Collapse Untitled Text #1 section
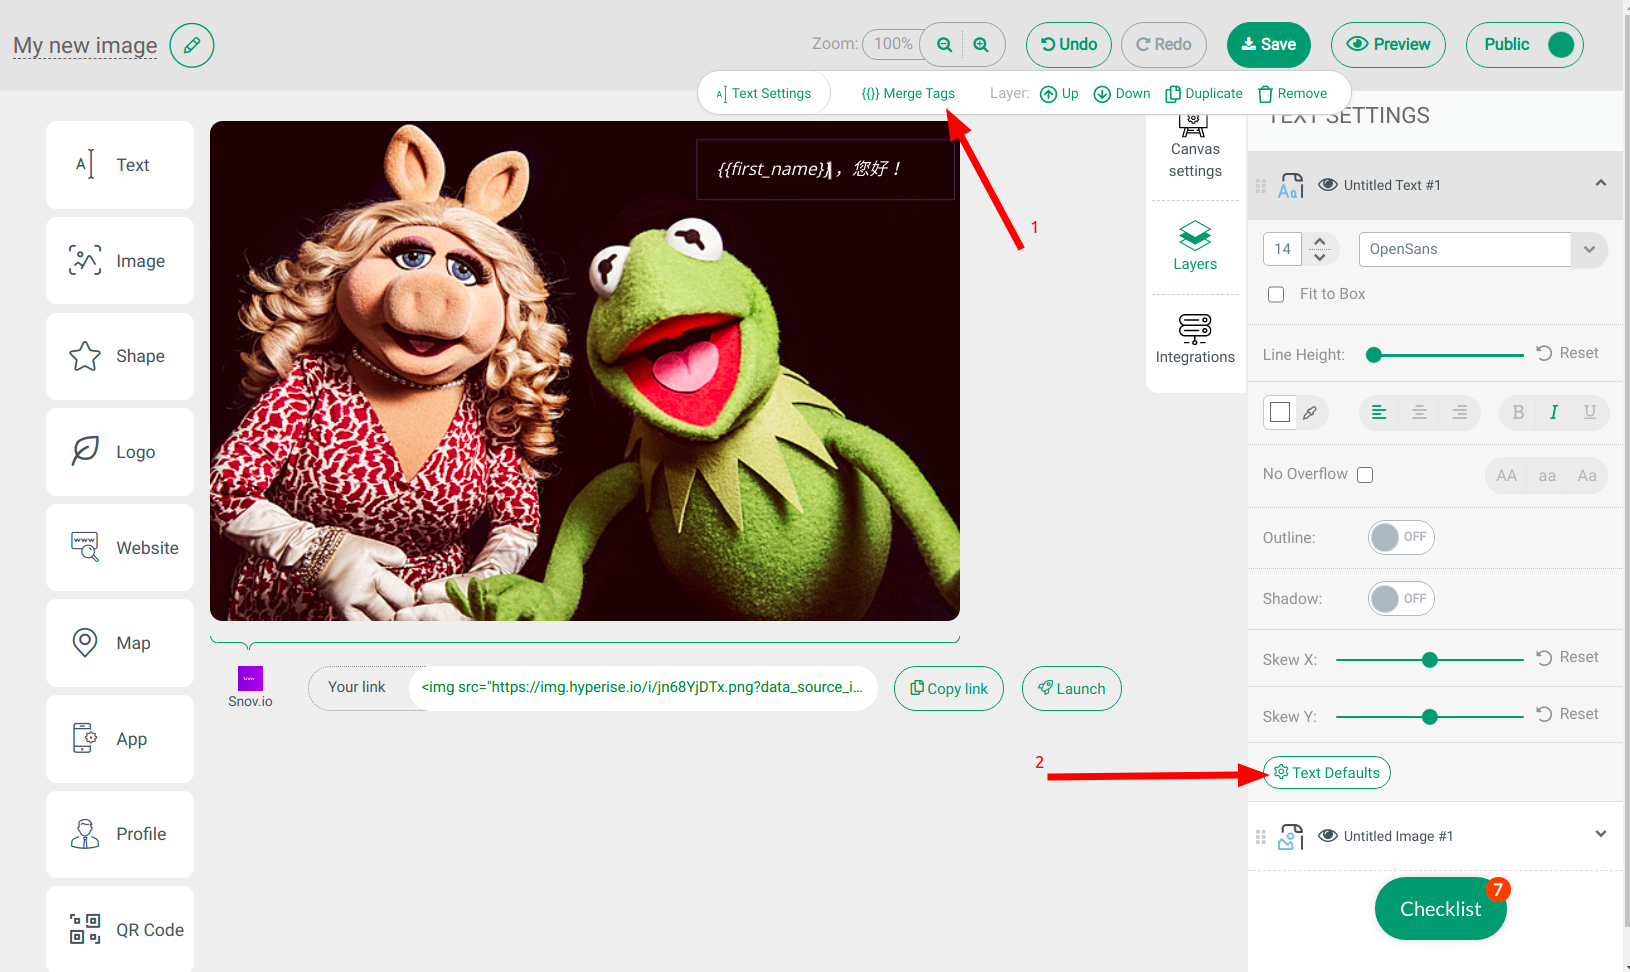The height and width of the screenshot is (972, 1630). click(x=1600, y=184)
